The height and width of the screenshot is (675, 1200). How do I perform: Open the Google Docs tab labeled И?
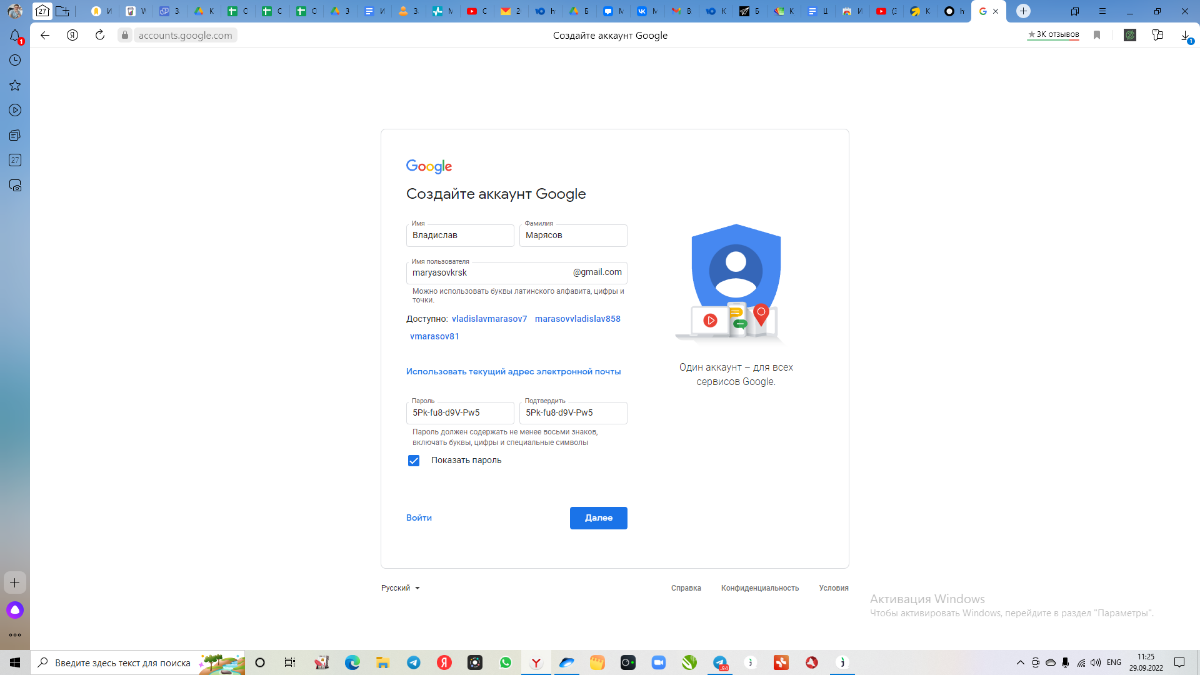tap(374, 11)
